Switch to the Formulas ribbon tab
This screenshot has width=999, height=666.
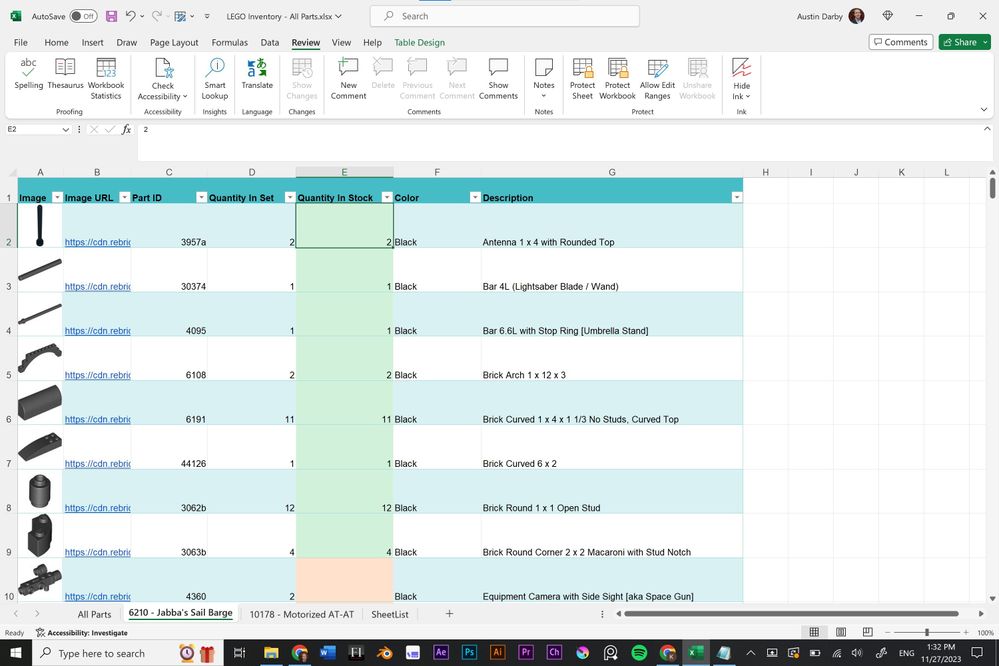click(x=229, y=42)
